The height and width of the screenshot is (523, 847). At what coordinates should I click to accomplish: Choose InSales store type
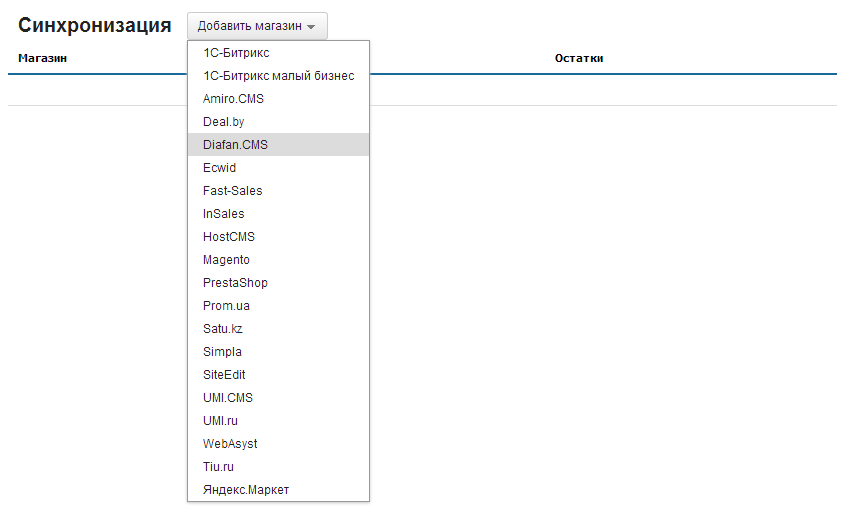click(x=278, y=213)
